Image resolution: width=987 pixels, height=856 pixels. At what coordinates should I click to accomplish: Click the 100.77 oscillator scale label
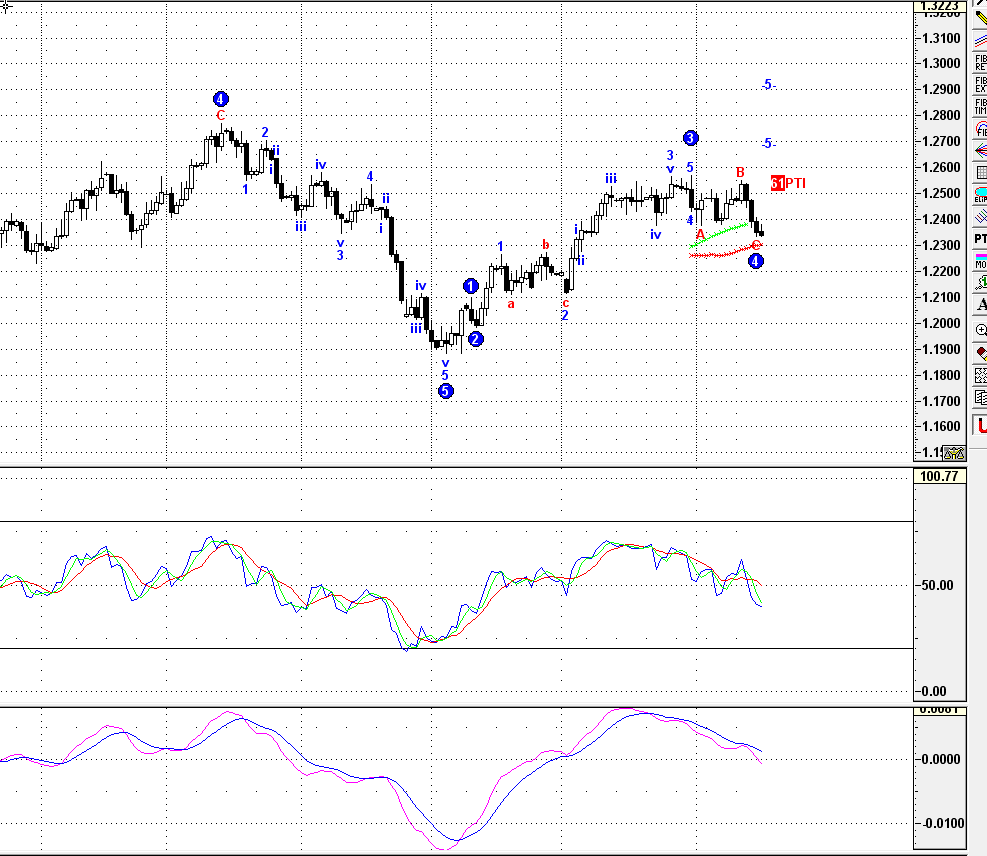[x=942, y=476]
